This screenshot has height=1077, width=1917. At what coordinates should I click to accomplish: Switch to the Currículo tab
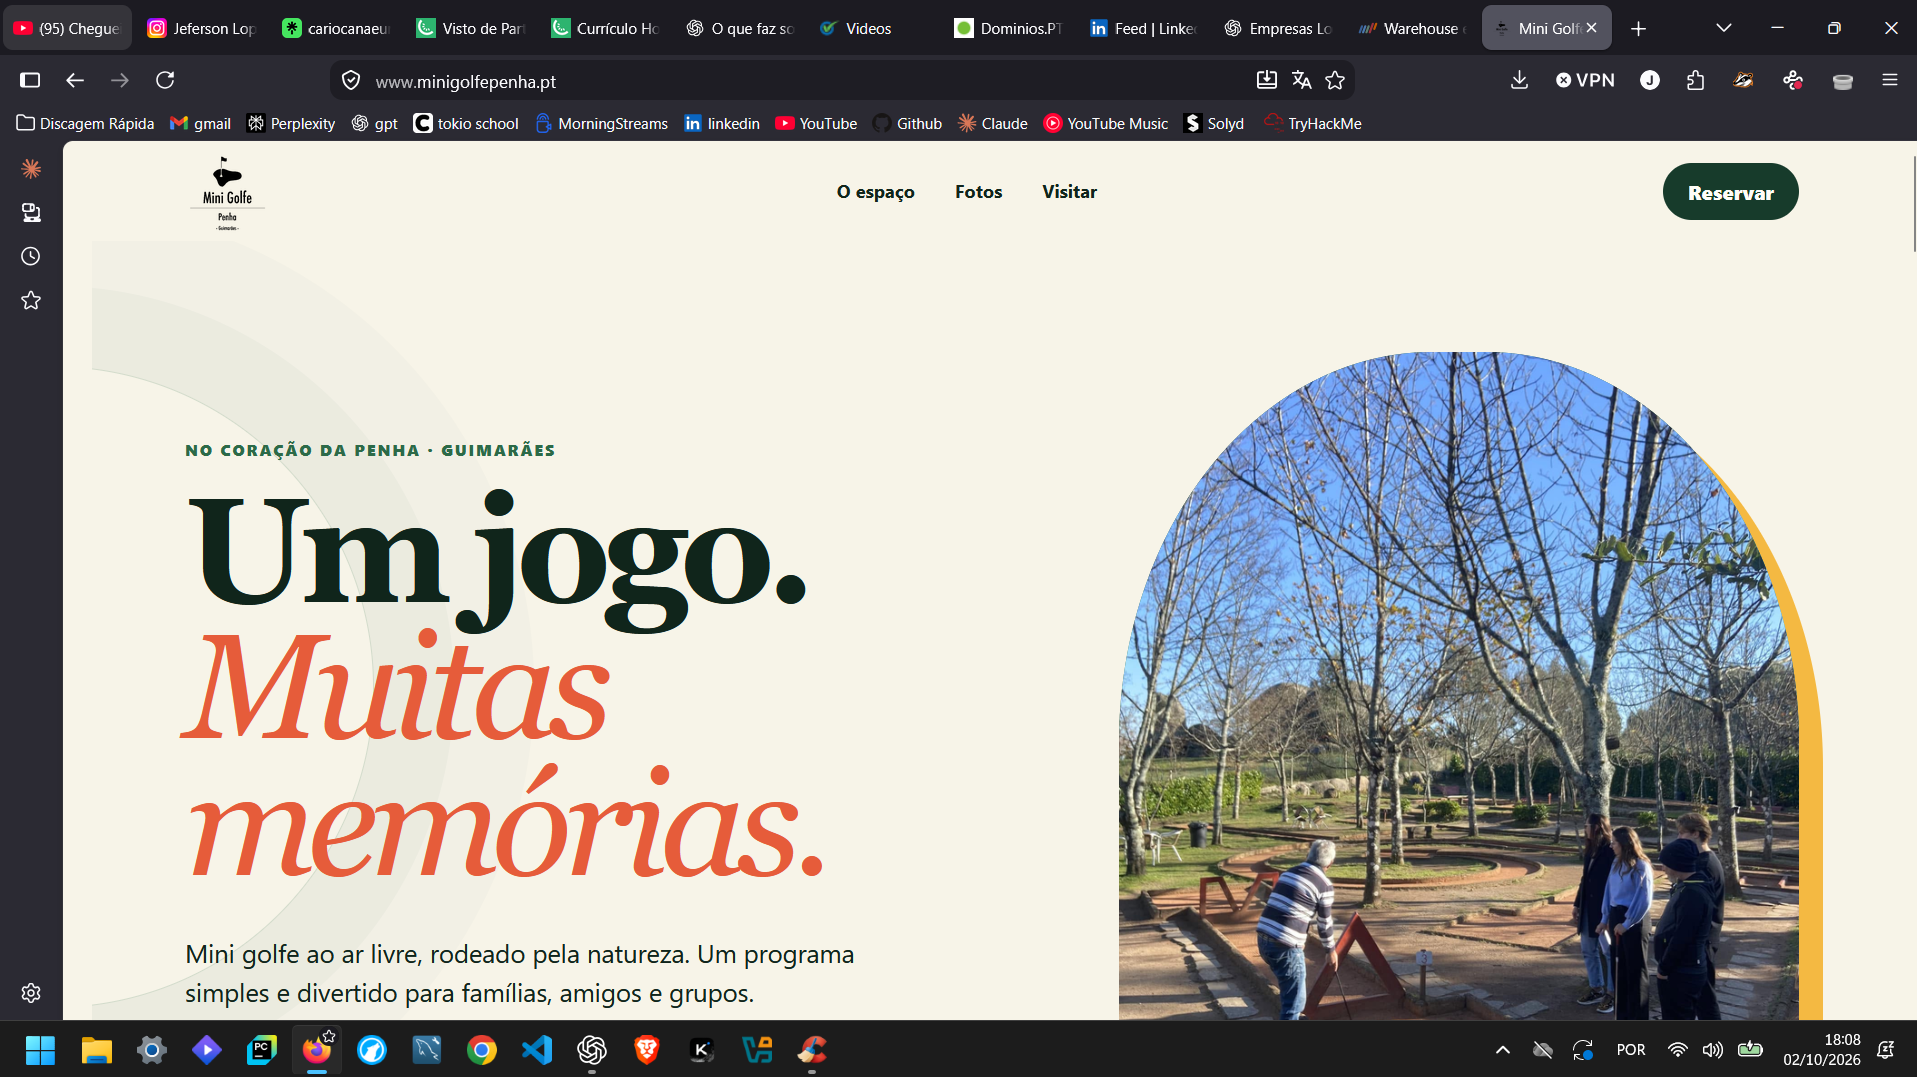tap(604, 29)
